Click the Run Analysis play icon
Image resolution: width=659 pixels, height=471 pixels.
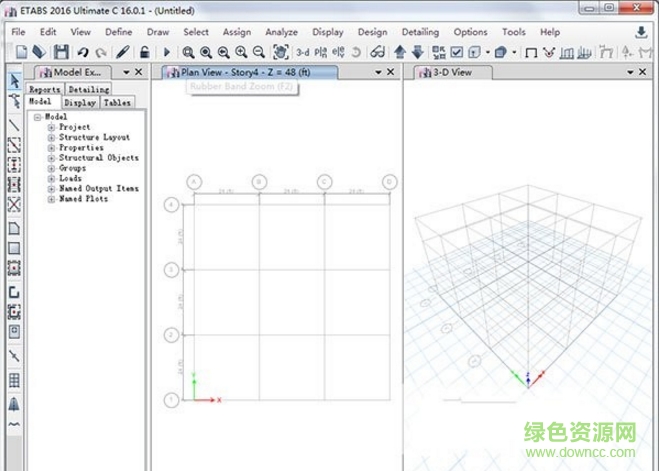[x=166, y=51]
